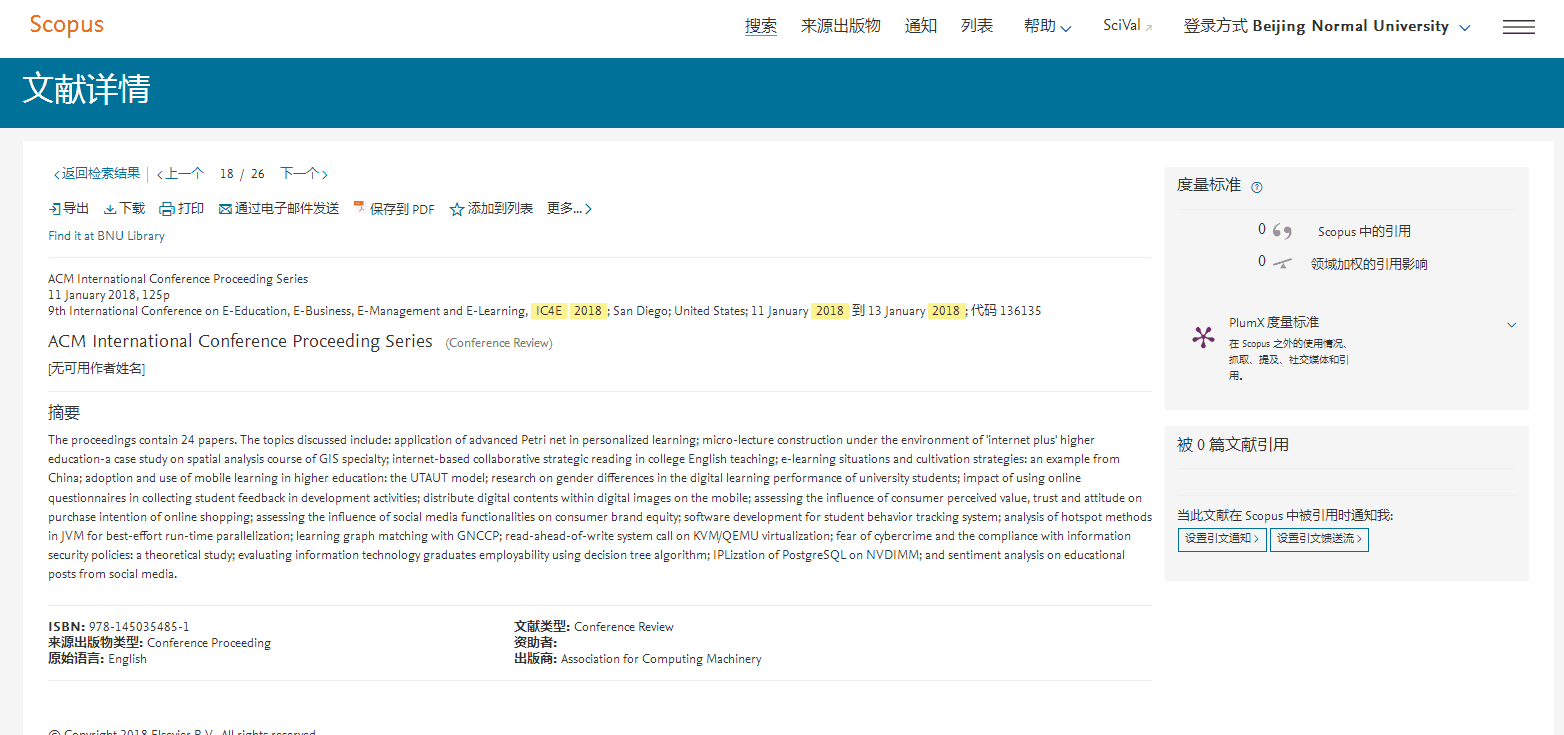Save document with 保存到 PDF
1564x735 pixels.
point(394,209)
